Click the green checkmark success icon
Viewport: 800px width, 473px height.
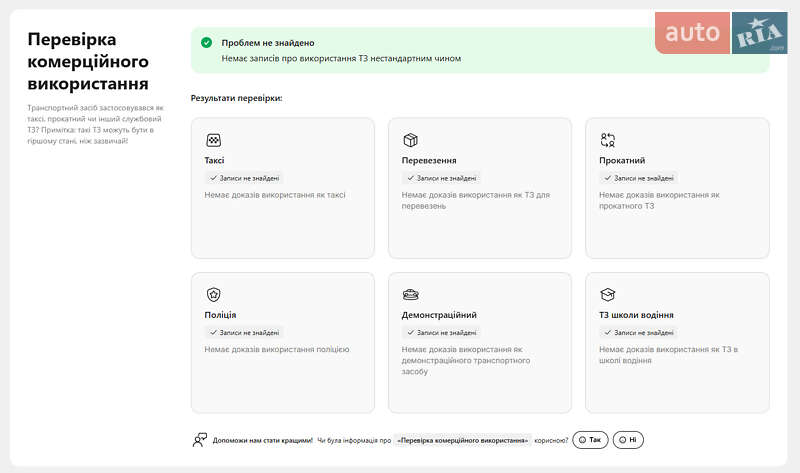206,43
